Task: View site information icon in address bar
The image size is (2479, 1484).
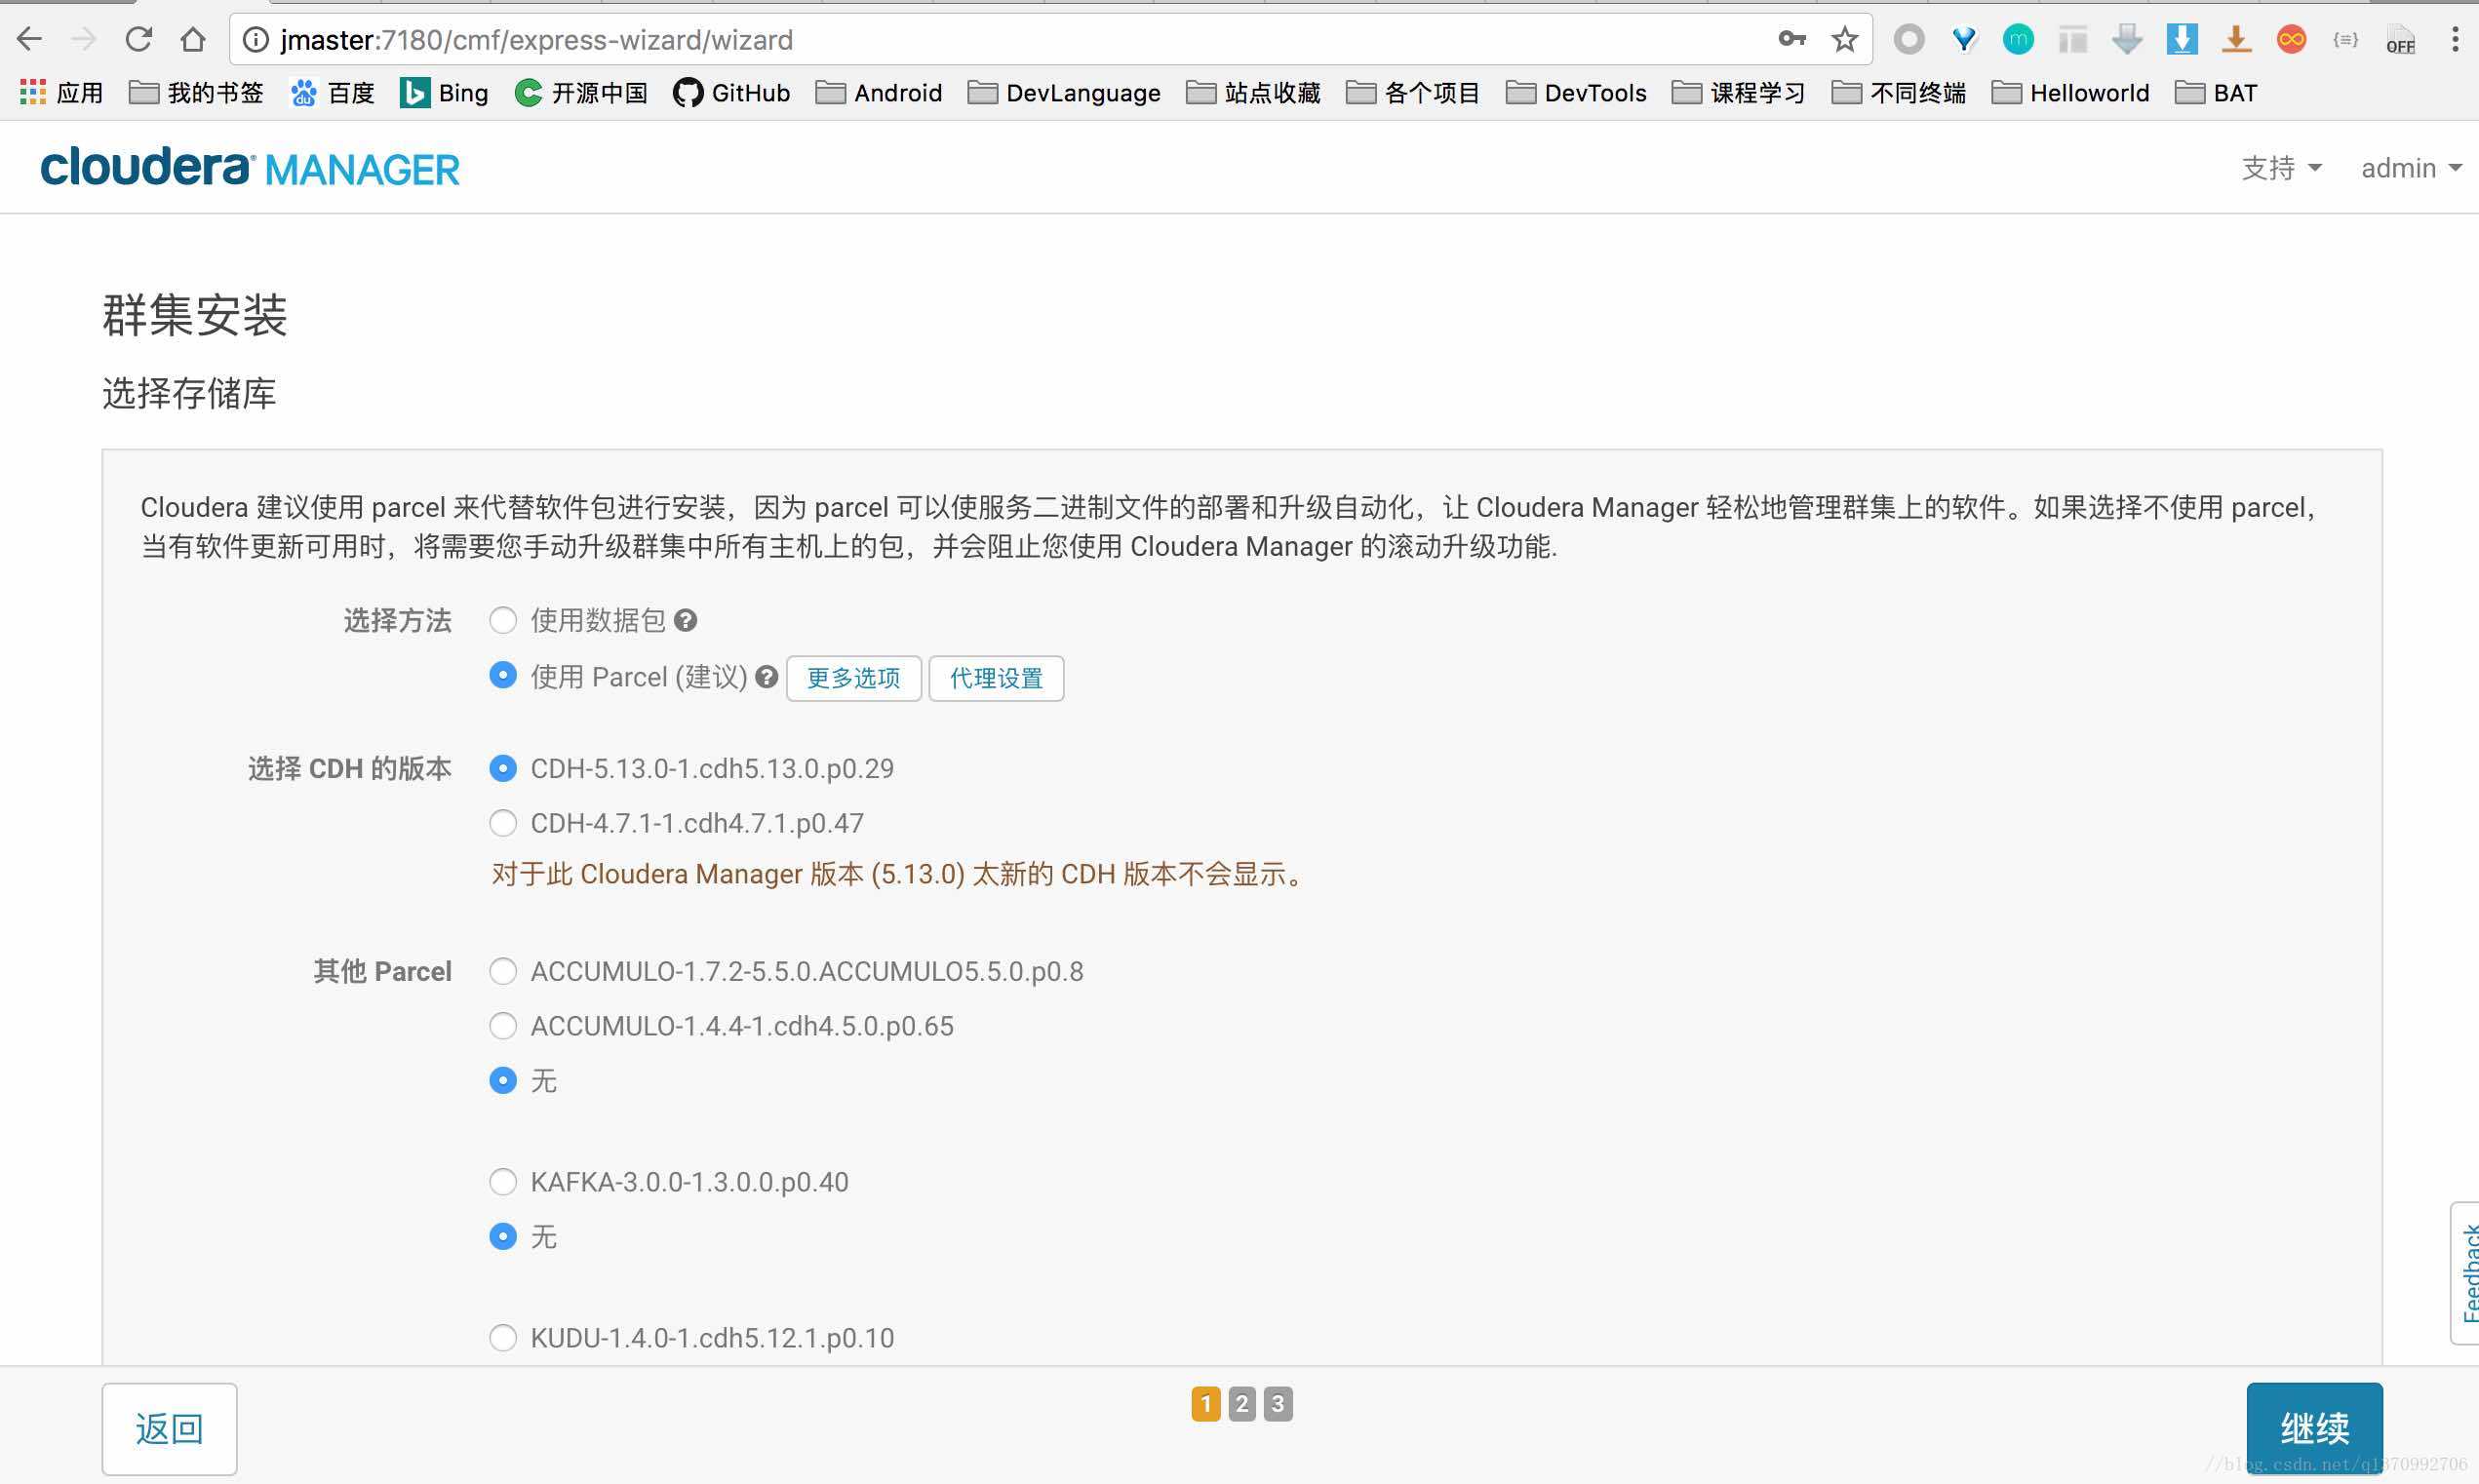Action: click(x=256, y=40)
